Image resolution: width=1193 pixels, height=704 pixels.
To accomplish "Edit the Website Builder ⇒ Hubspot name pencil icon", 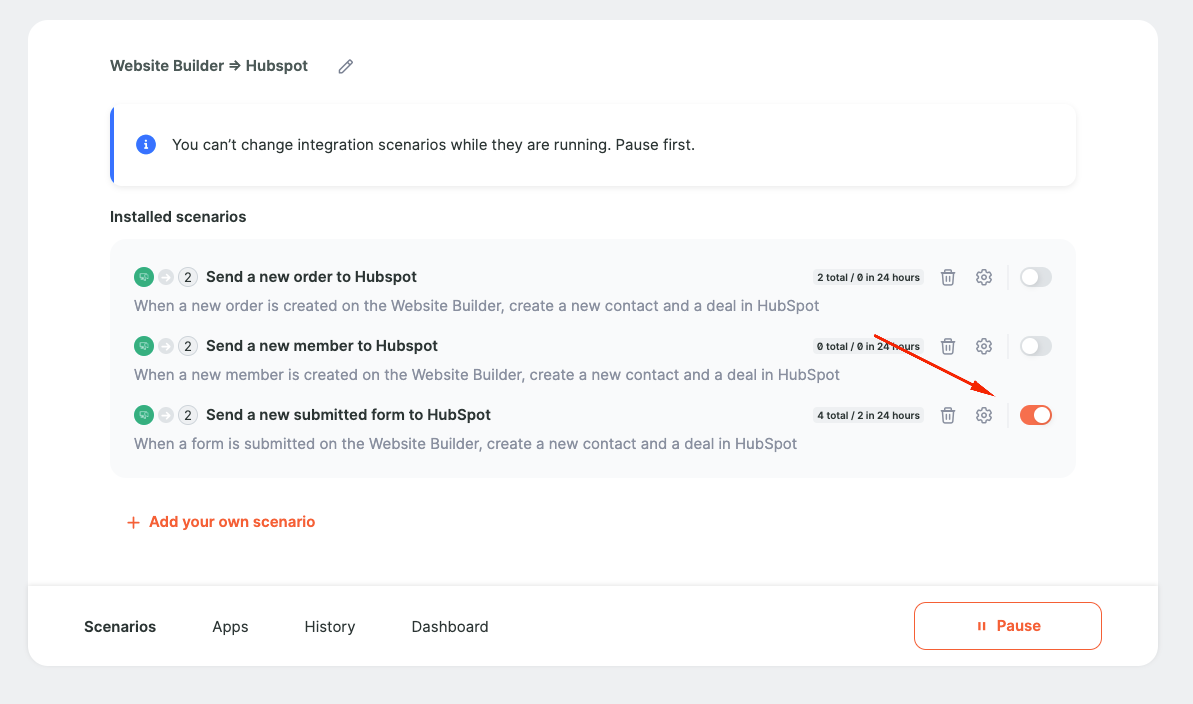I will (x=345, y=66).
